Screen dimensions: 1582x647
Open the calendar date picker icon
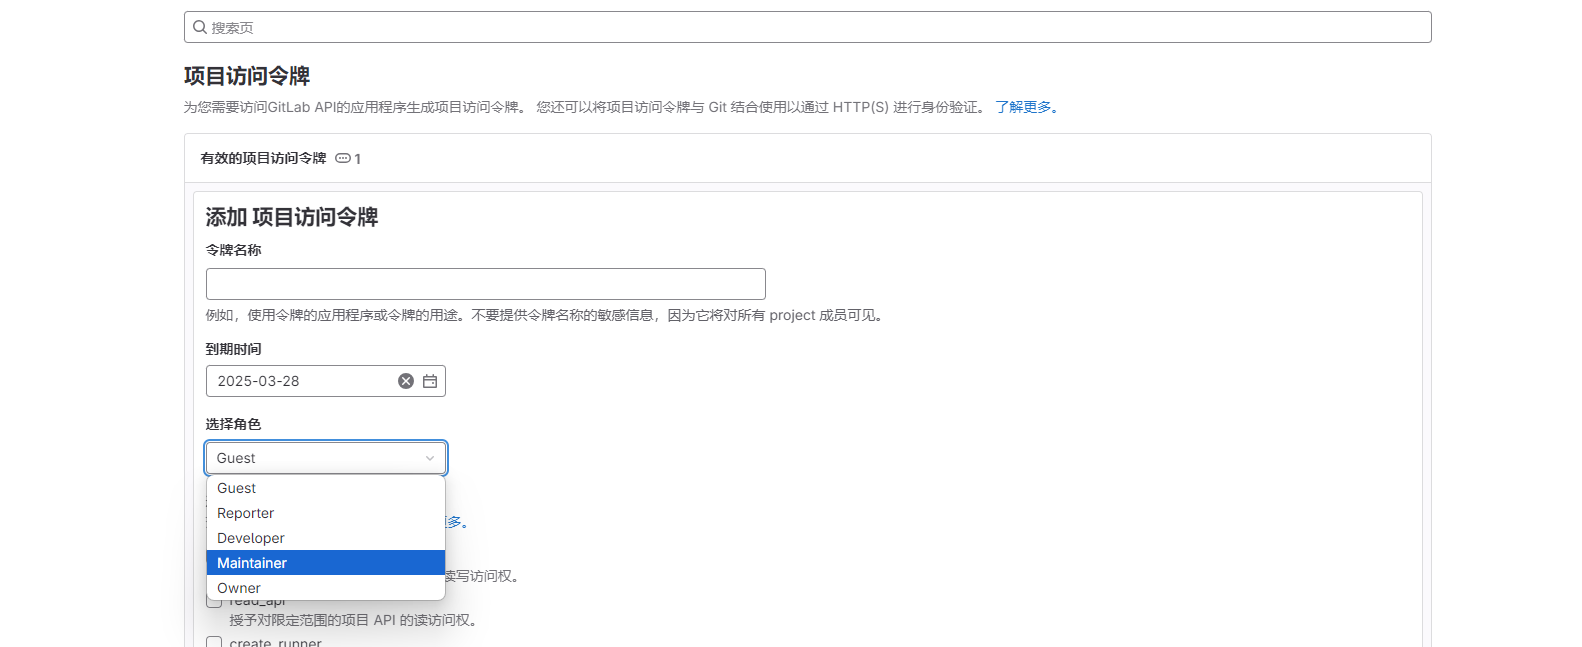(430, 381)
